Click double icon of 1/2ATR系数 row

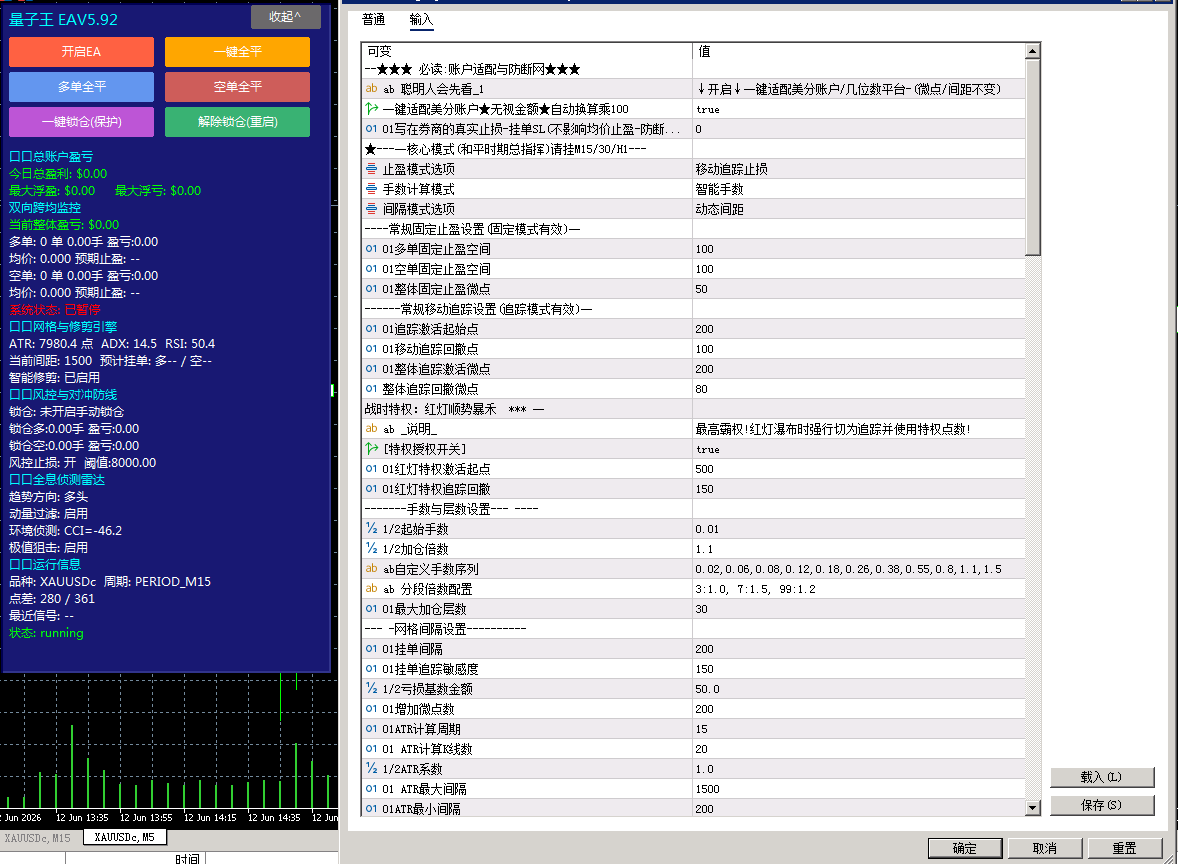tap(371, 769)
